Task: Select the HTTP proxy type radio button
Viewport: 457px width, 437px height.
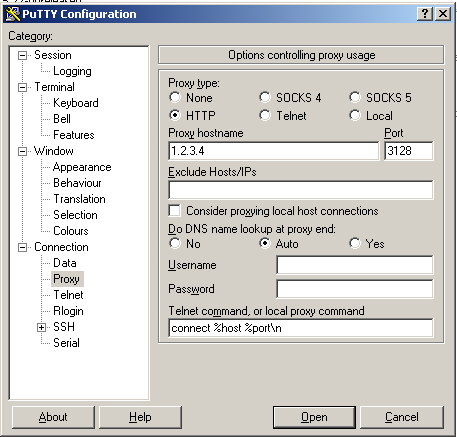Action: [x=175, y=115]
